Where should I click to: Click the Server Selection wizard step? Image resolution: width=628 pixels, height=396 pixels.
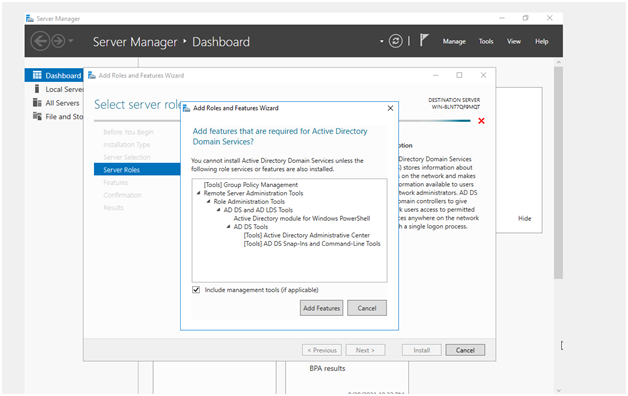[x=127, y=157]
